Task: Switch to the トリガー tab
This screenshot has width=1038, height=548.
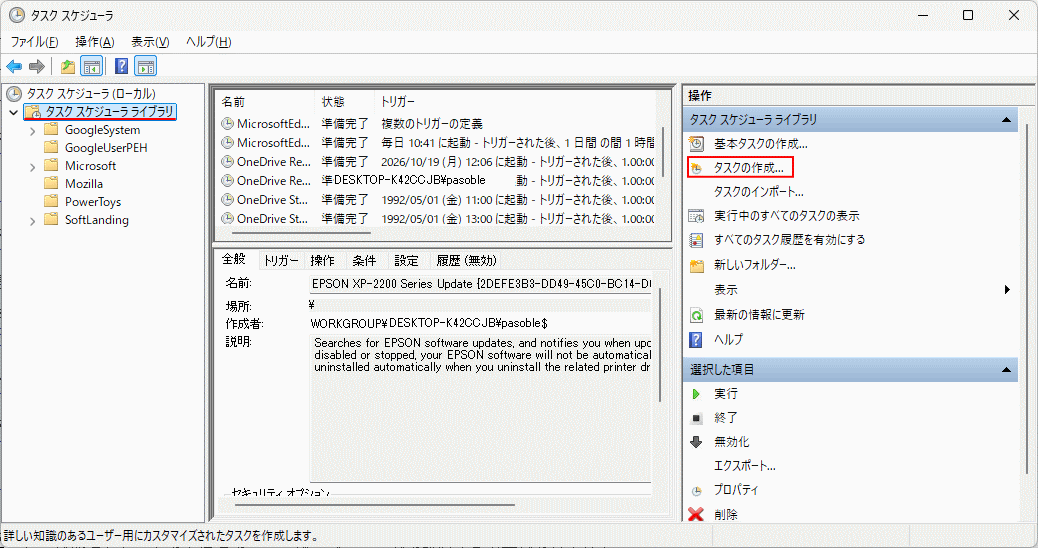Action: coord(281,261)
